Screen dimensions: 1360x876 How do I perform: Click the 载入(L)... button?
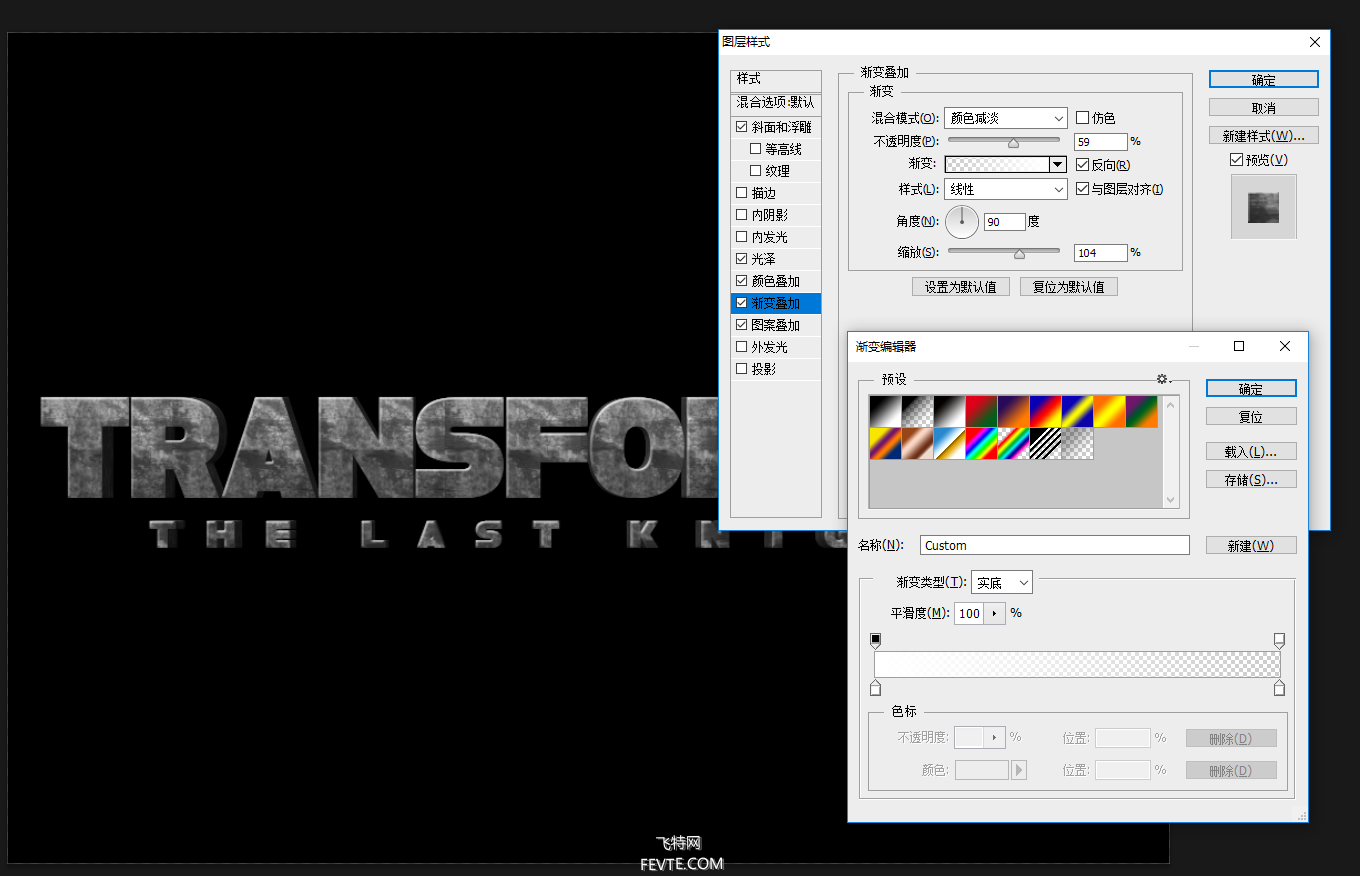click(1251, 452)
